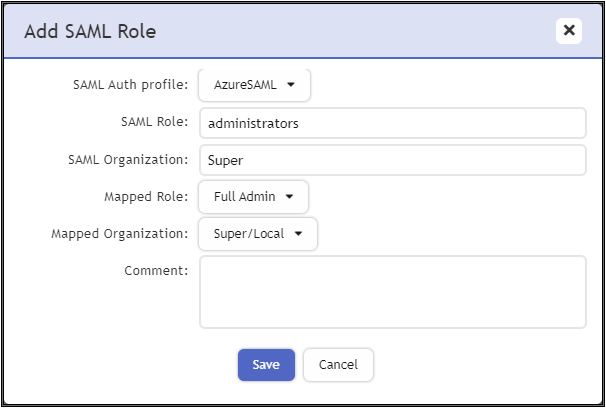Click the SAML Auth profile label

point(130,85)
